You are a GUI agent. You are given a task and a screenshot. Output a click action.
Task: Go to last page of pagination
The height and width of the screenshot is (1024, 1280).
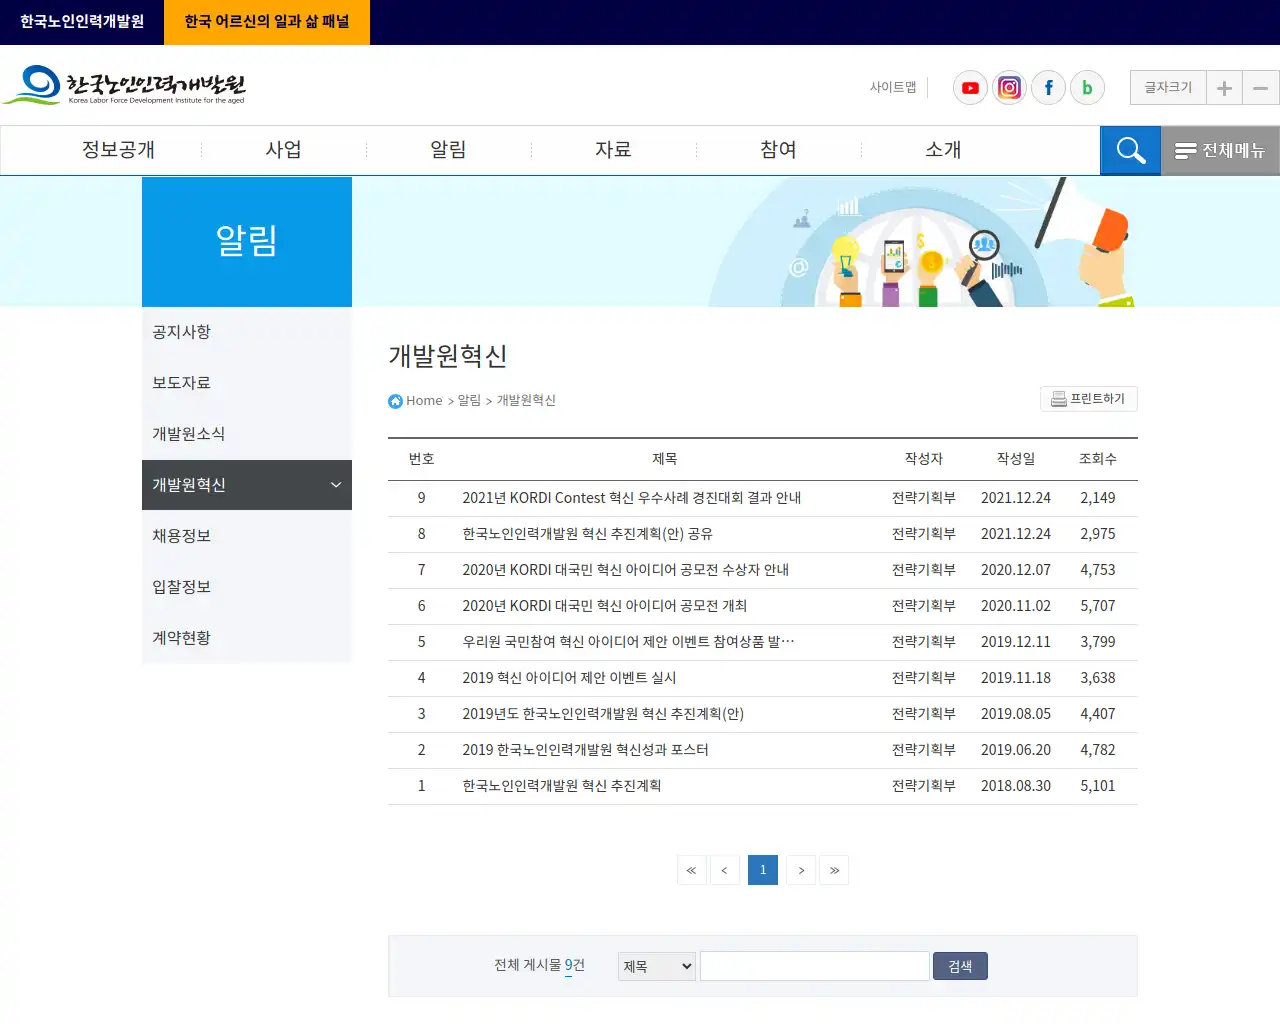click(834, 870)
